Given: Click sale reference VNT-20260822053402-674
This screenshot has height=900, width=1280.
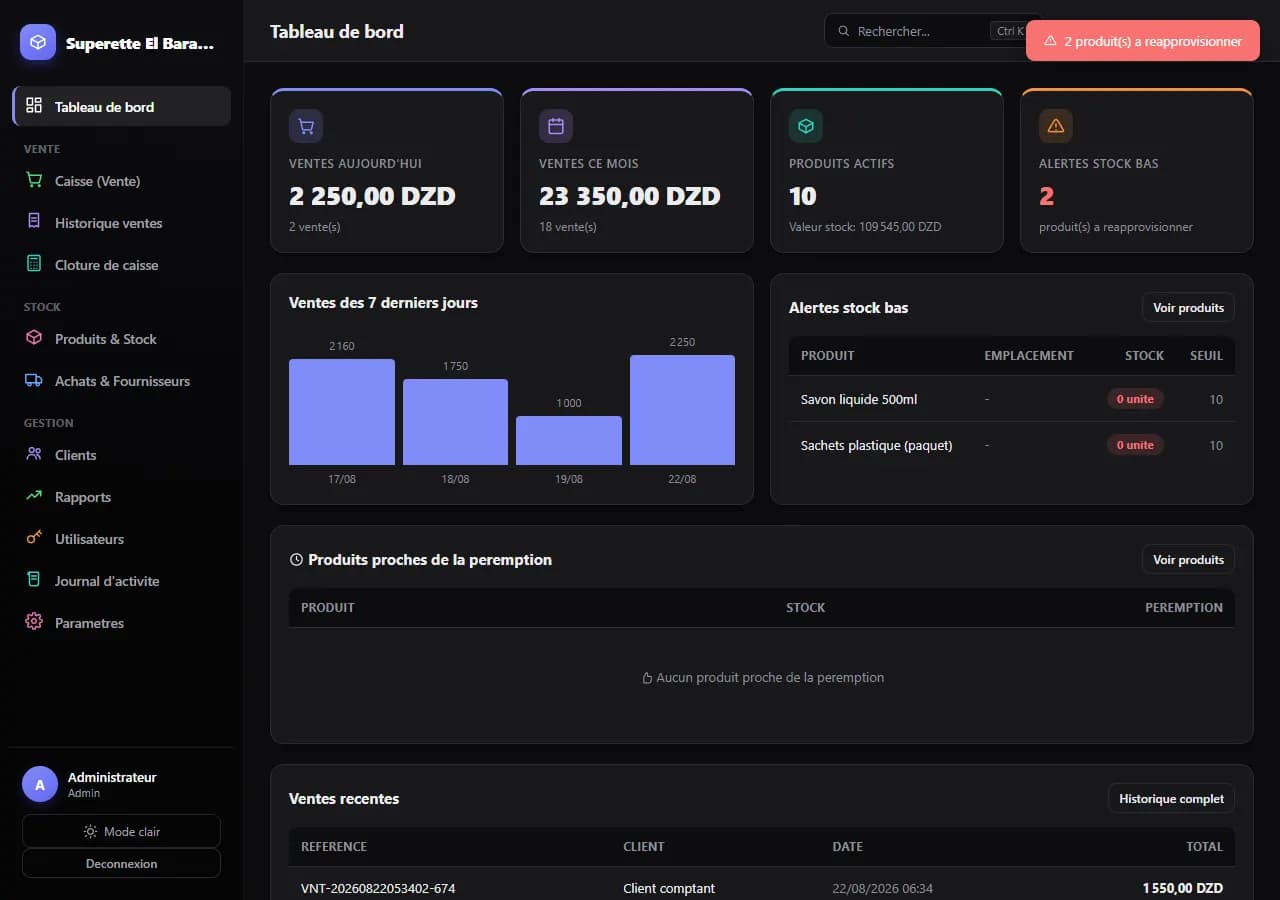Looking at the screenshot, I should [378, 888].
